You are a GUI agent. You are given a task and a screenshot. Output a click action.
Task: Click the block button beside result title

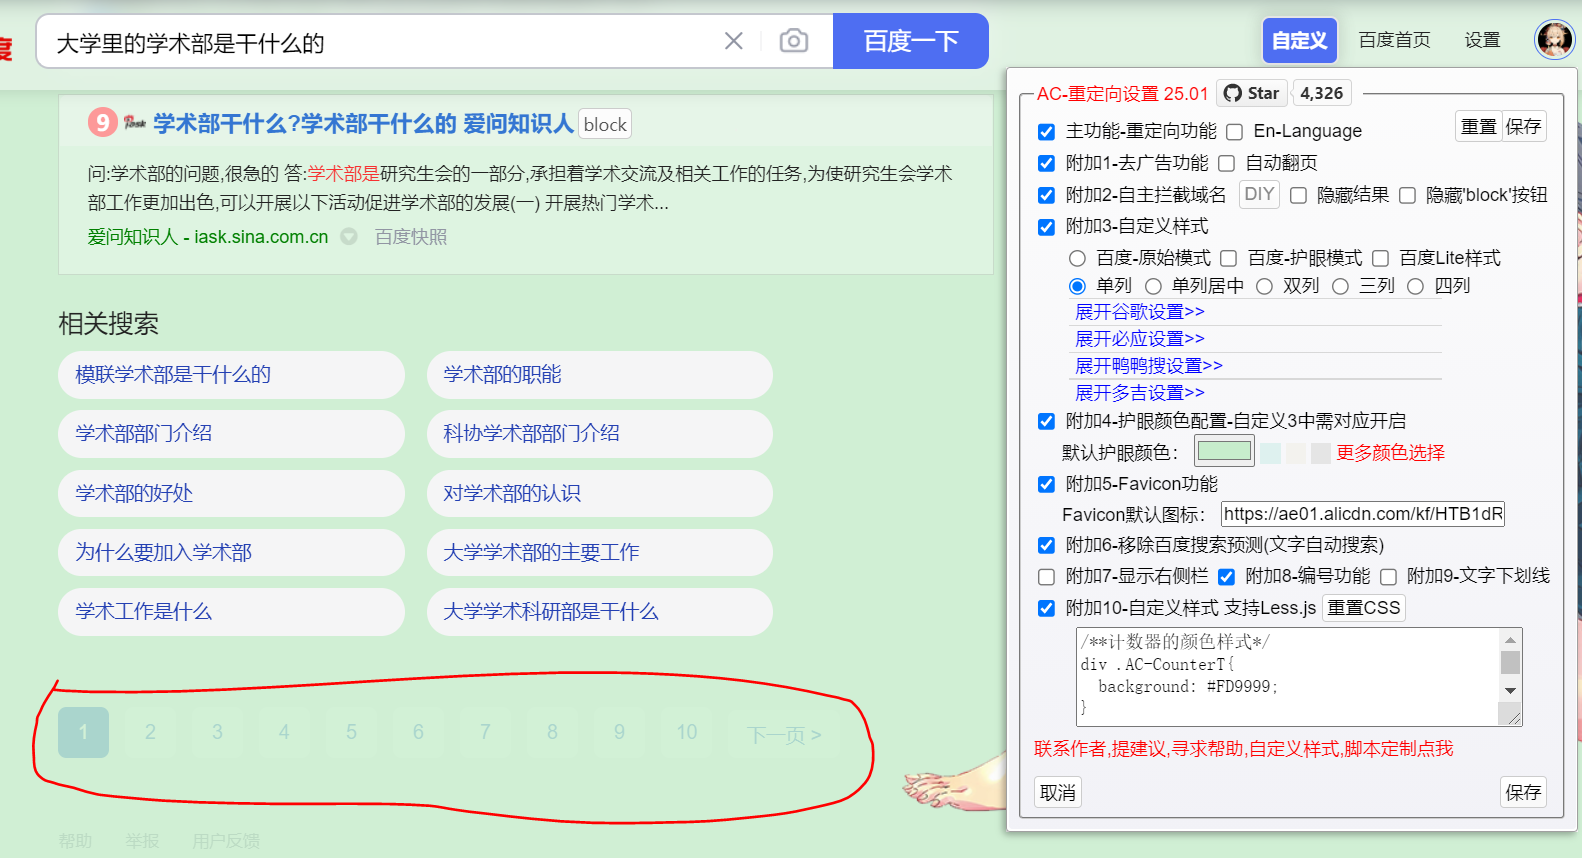click(x=605, y=124)
